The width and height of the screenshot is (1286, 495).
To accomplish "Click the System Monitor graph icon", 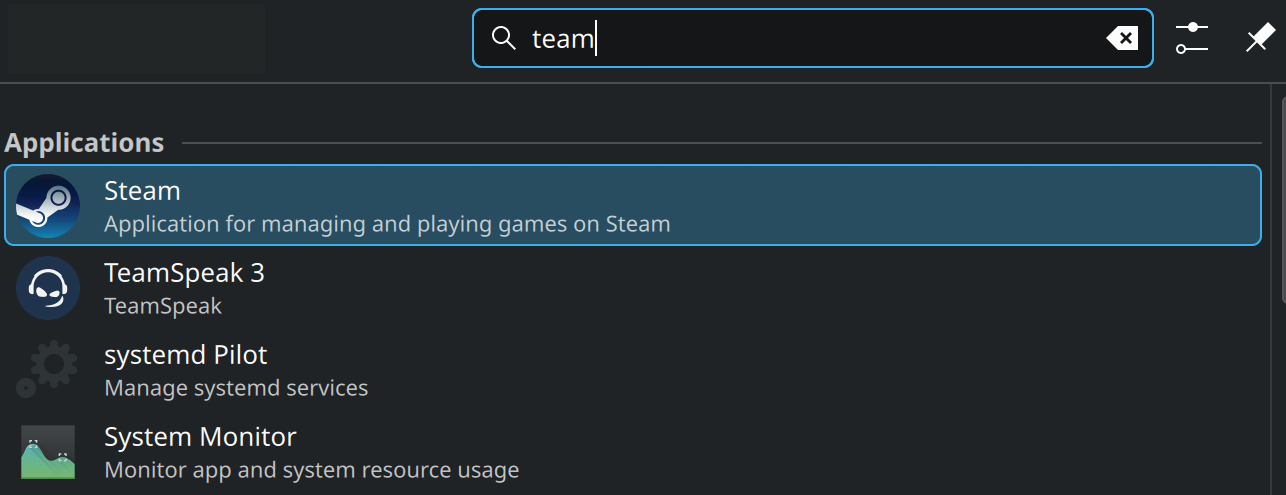I will [x=48, y=452].
